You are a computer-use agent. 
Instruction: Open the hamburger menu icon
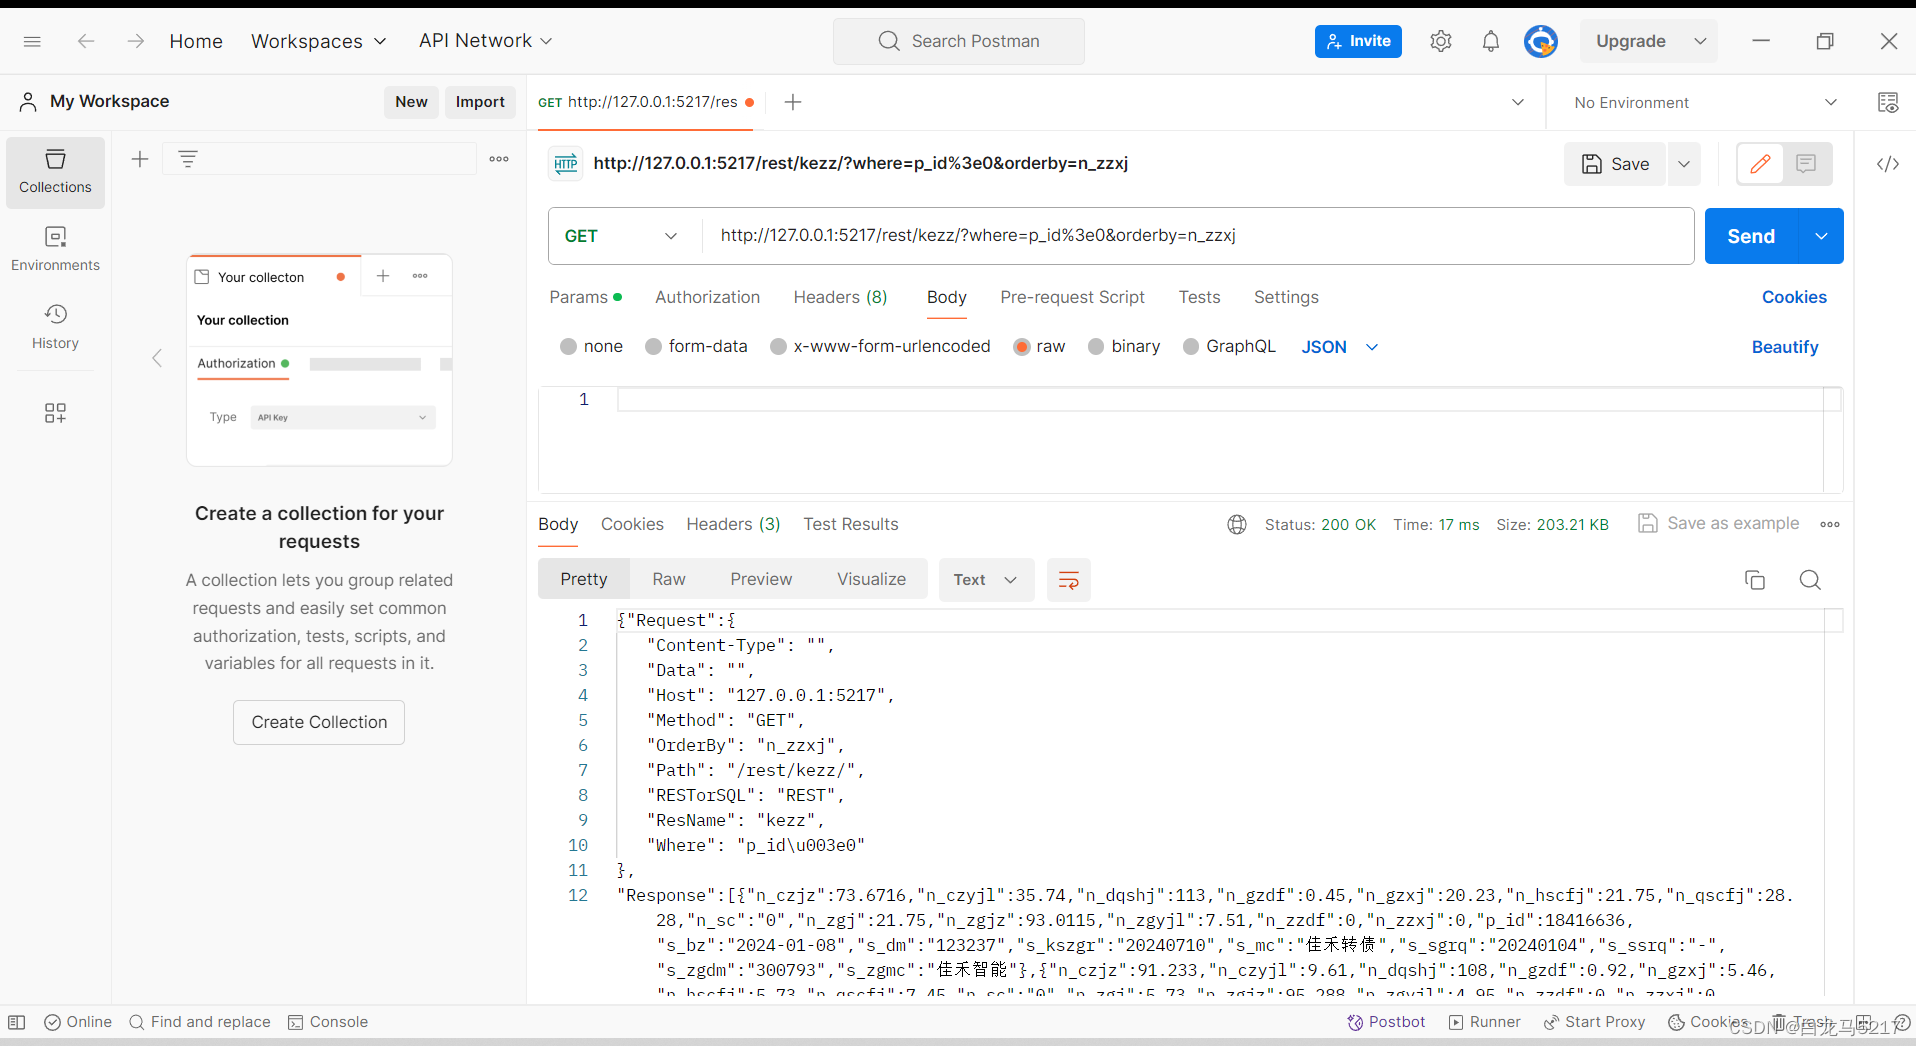[x=32, y=41]
